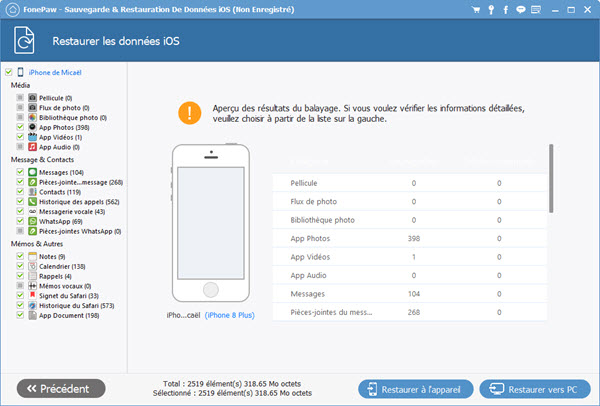The image size is (600, 406).
Task: Click the Bibliothèque photo flower icon
Action: click(x=33, y=117)
